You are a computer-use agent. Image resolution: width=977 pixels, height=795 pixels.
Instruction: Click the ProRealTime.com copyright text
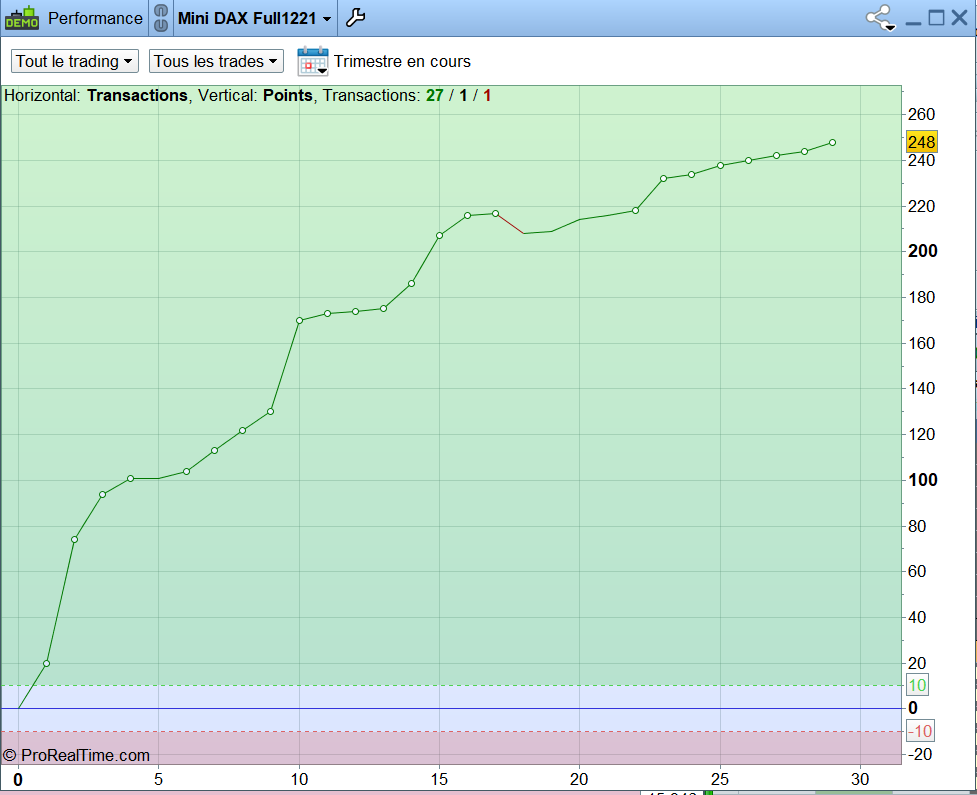click(76, 755)
